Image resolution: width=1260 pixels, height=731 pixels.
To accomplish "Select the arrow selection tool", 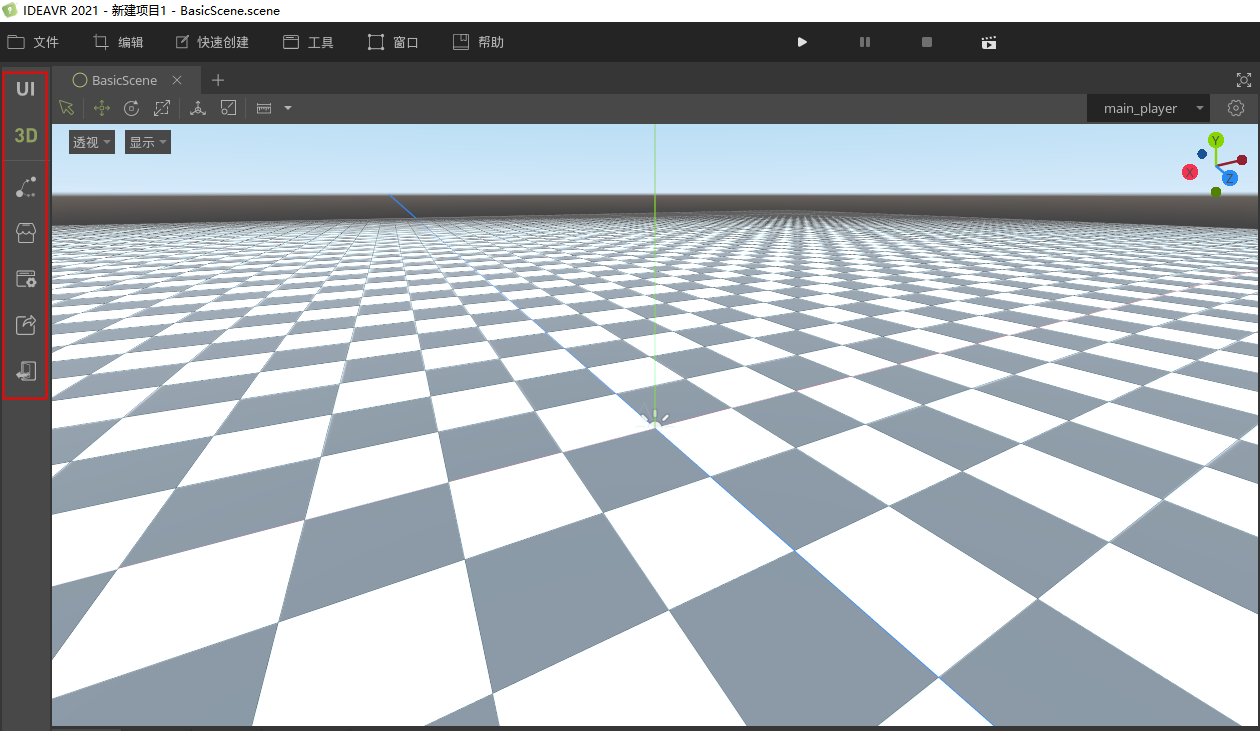I will pos(67,108).
